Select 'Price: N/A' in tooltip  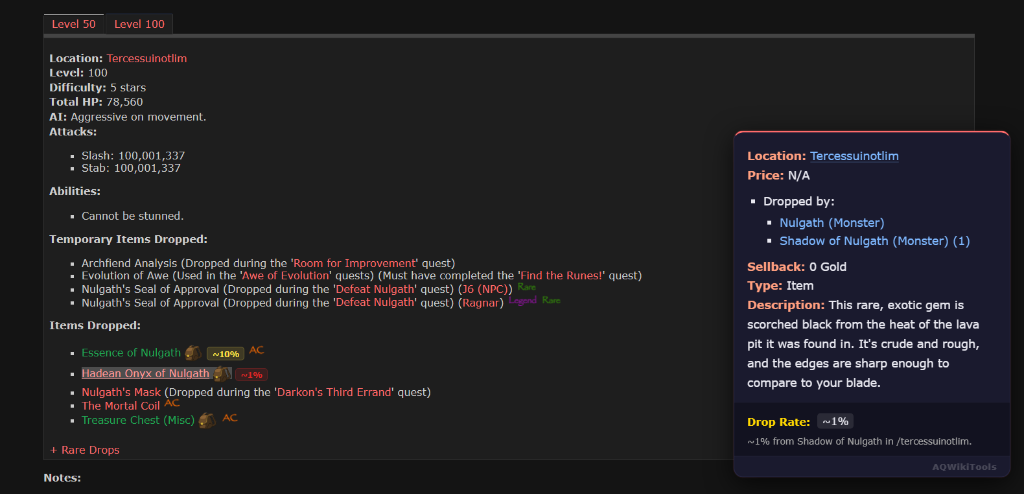(x=778, y=176)
